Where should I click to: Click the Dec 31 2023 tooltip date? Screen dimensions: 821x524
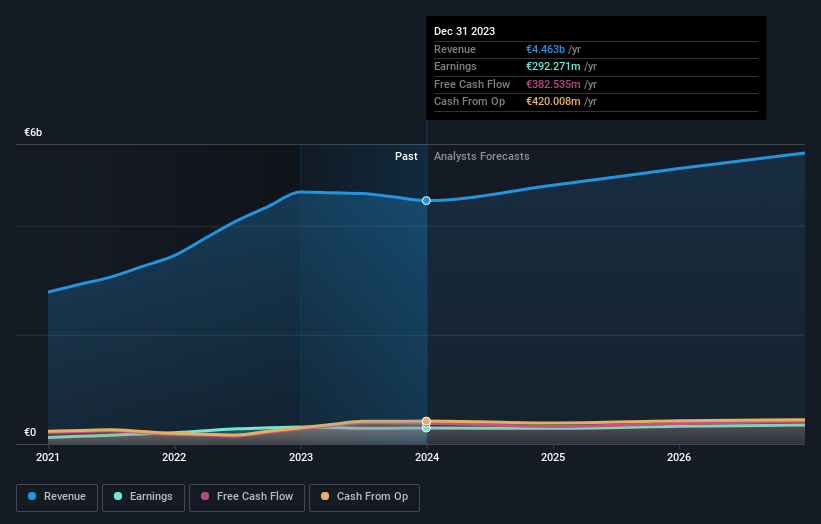(x=464, y=31)
